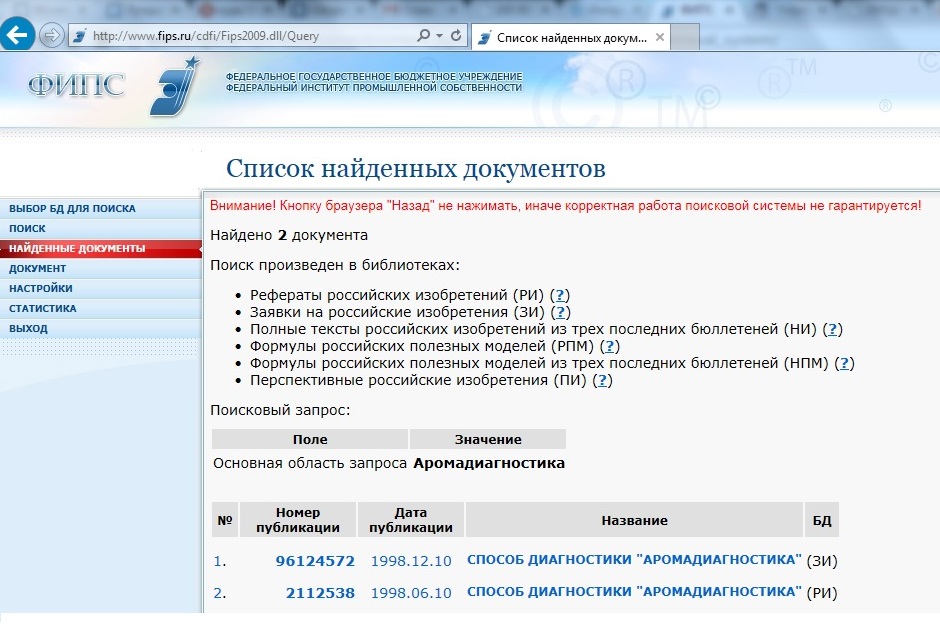Open the first 'СПОСОБ ДИАГНОСТИКИ' title link (ЗИ)
This screenshot has height=628, width=940.
click(x=634, y=560)
